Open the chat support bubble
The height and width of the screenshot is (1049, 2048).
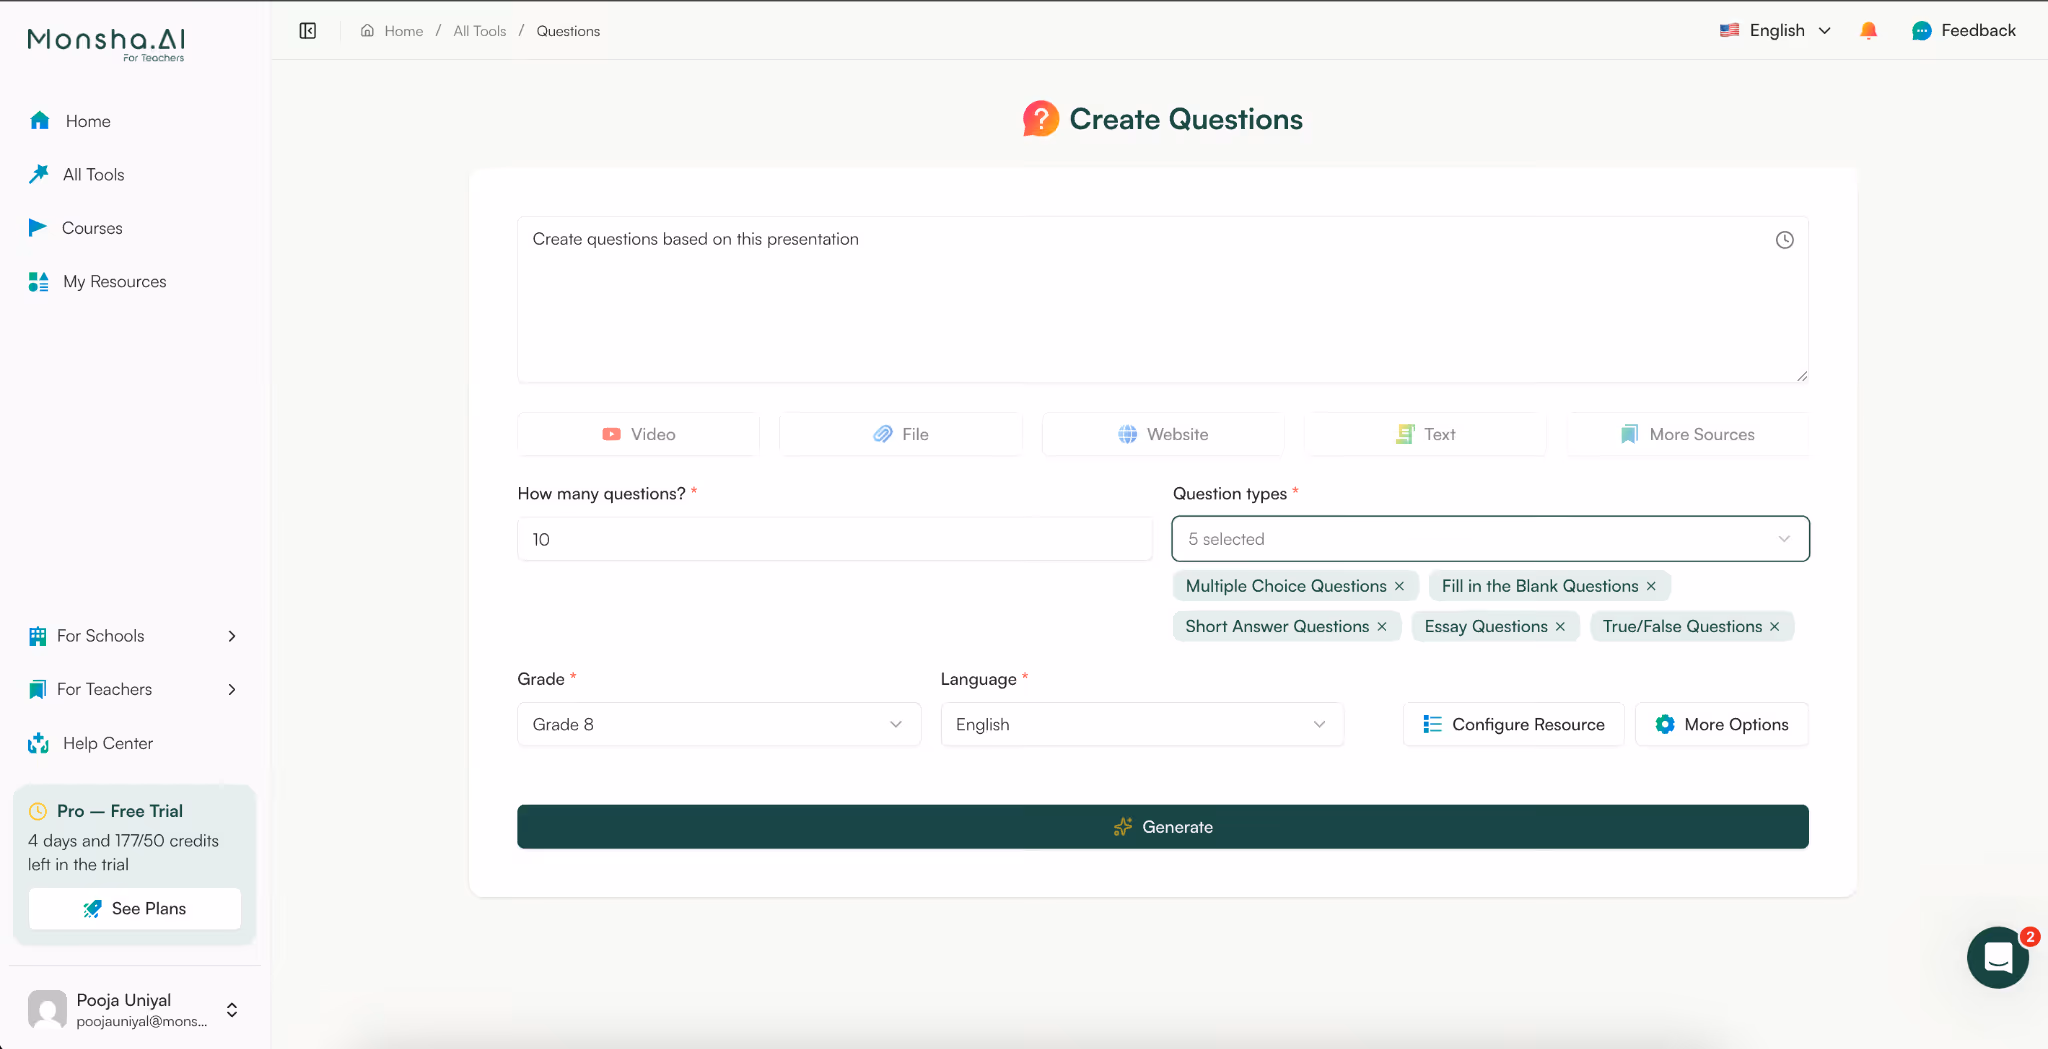pyautogui.click(x=1996, y=957)
